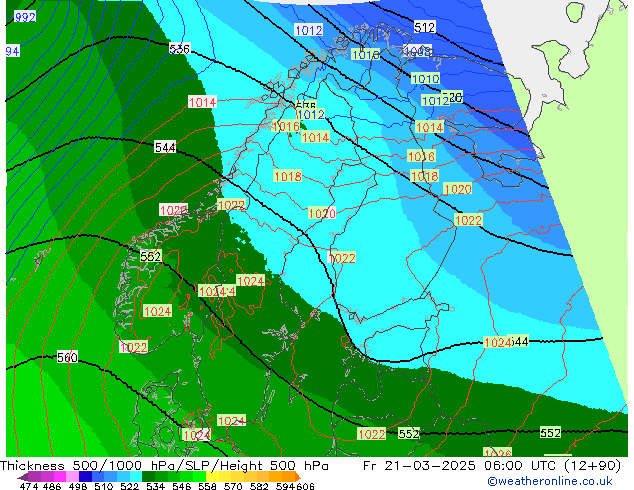Select the darkest green legend swatch above 534
This screenshot has height=490, width=634.
point(148,476)
